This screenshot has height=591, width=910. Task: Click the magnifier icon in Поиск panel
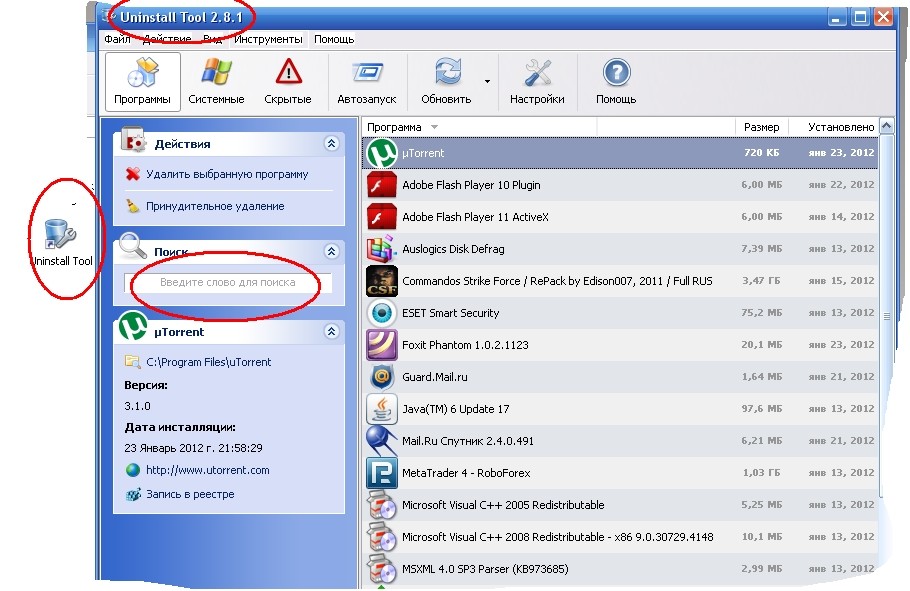pos(133,246)
